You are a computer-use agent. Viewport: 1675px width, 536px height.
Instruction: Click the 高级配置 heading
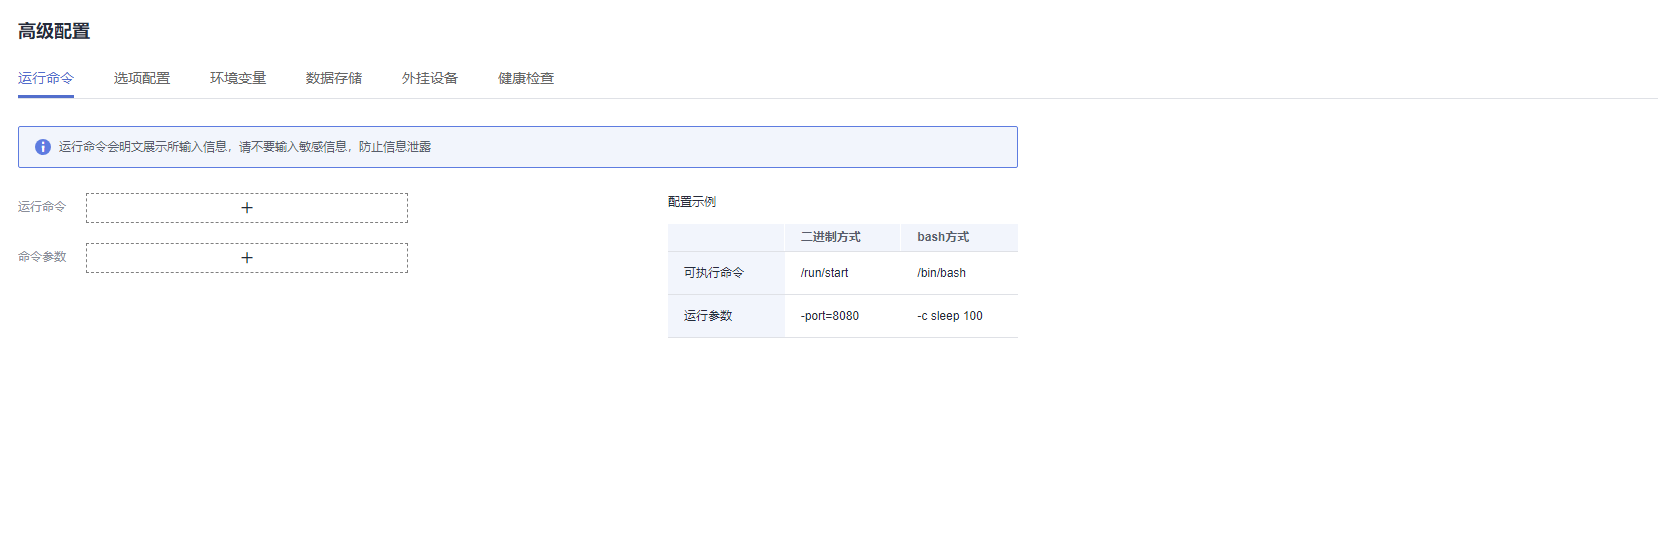click(54, 31)
